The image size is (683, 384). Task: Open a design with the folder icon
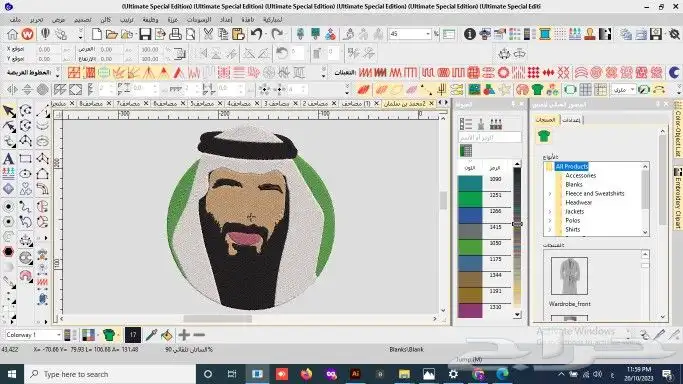click(112, 34)
